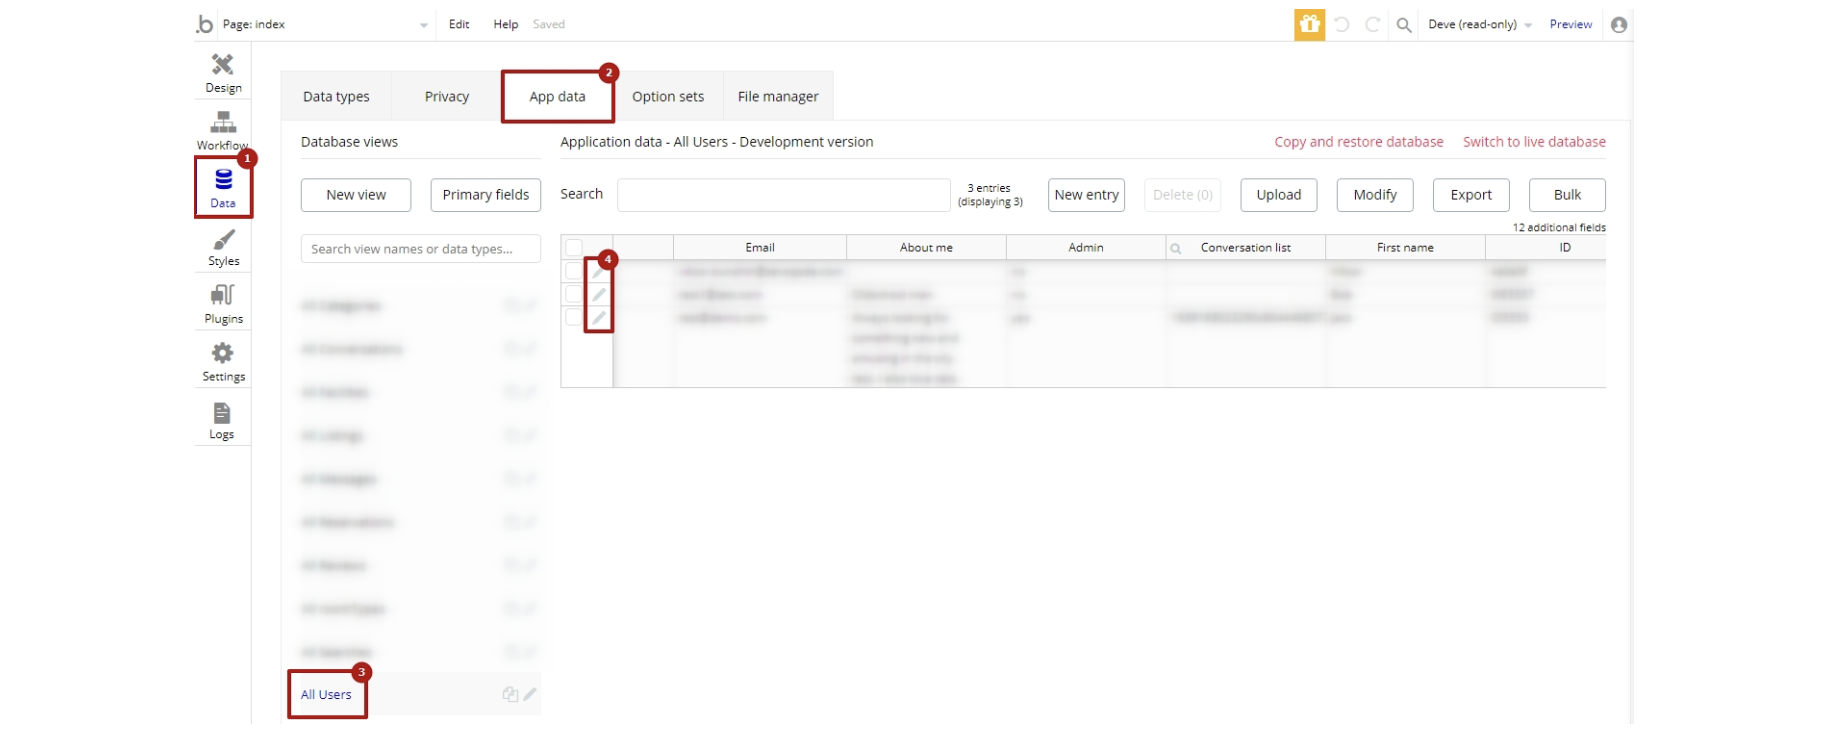1830x732 pixels.
Task: Open the Help menu
Action: [505, 24]
